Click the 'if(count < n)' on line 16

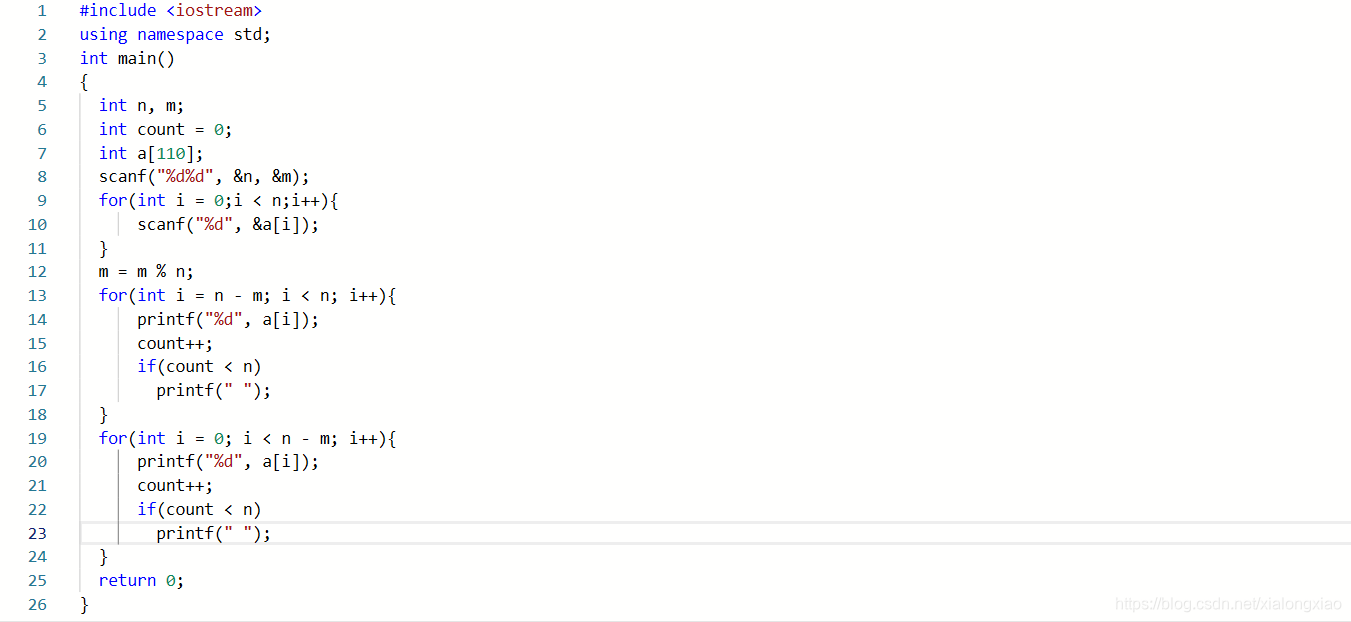tap(199, 366)
